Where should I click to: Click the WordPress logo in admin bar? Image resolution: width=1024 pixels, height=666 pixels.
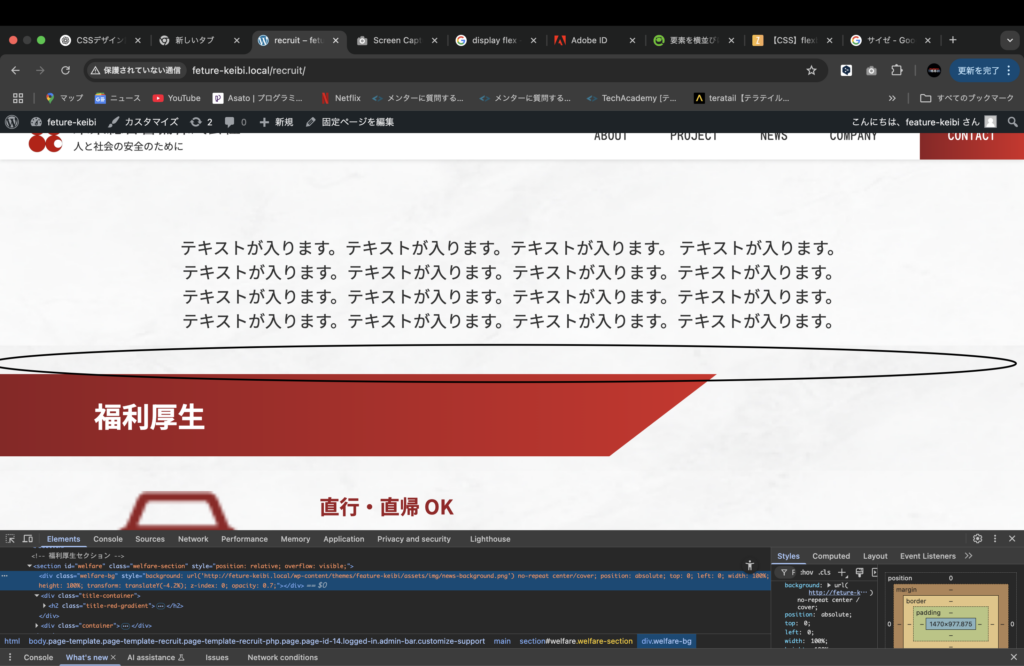[x=12, y=122]
